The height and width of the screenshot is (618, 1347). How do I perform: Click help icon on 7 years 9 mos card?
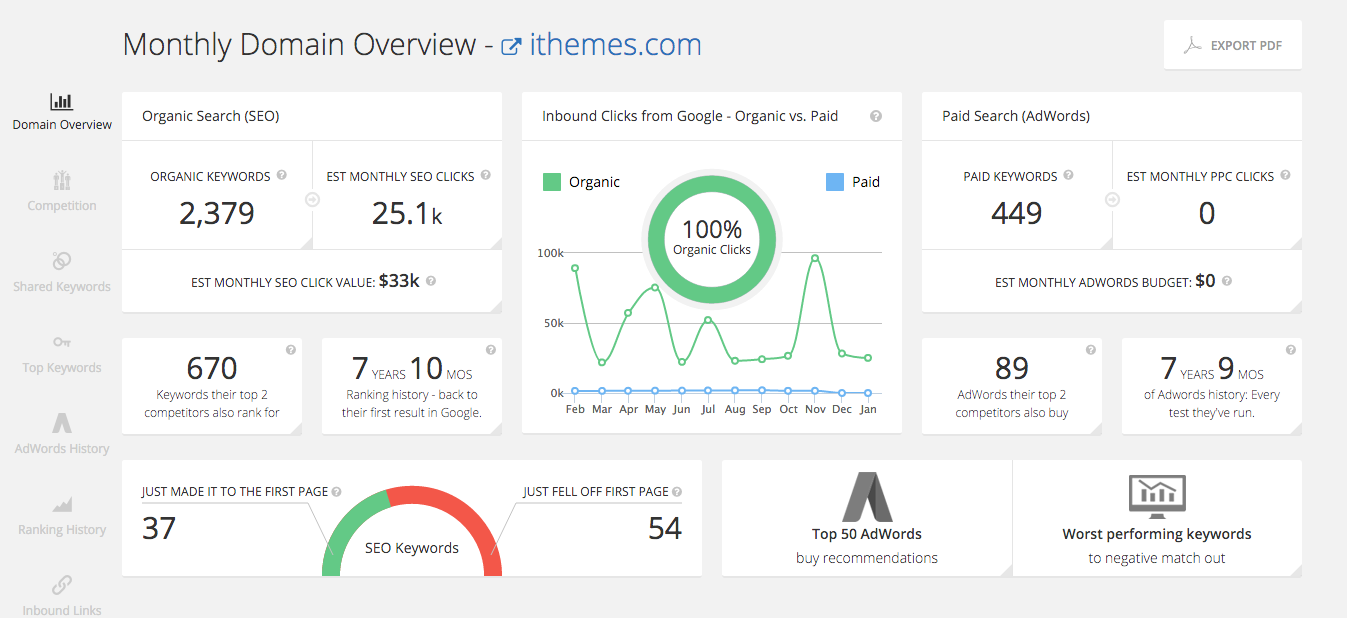click(x=1291, y=350)
